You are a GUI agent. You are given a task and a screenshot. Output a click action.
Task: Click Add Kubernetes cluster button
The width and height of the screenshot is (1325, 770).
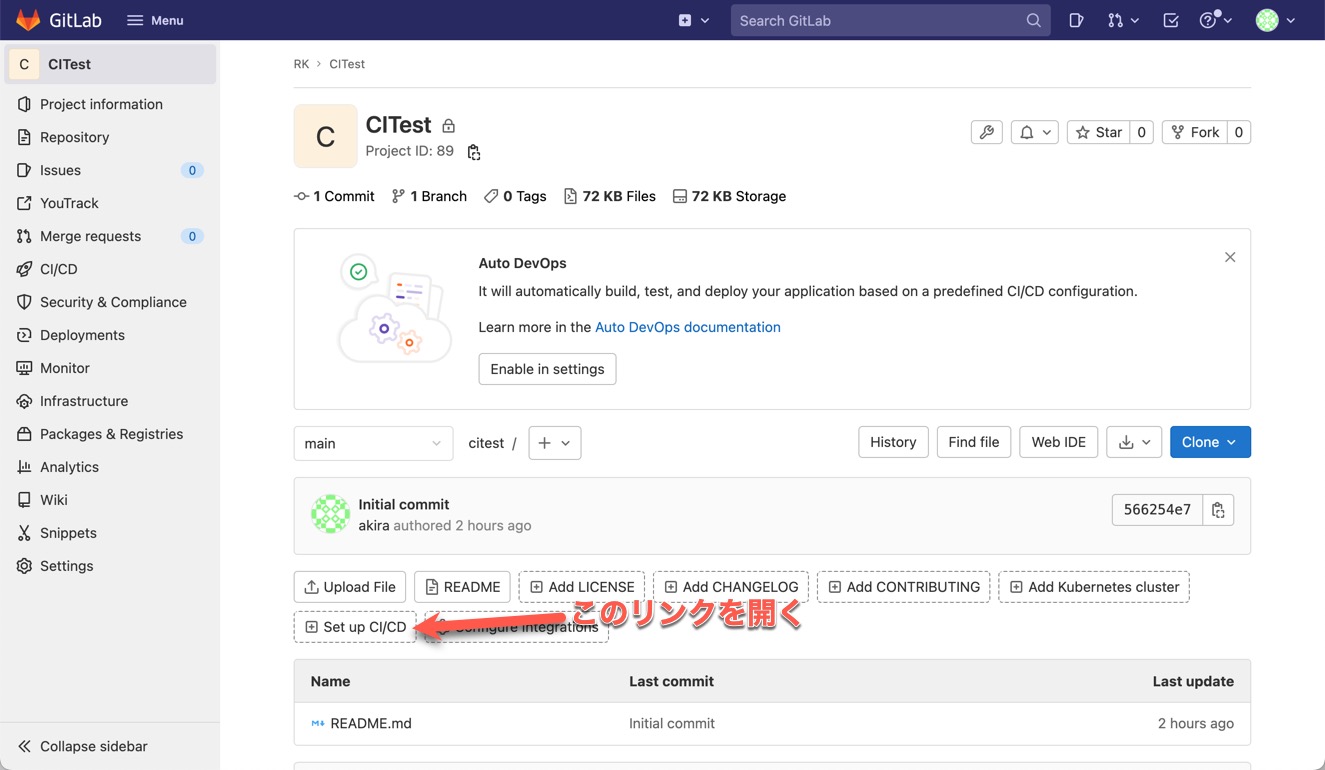click(1094, 587)
